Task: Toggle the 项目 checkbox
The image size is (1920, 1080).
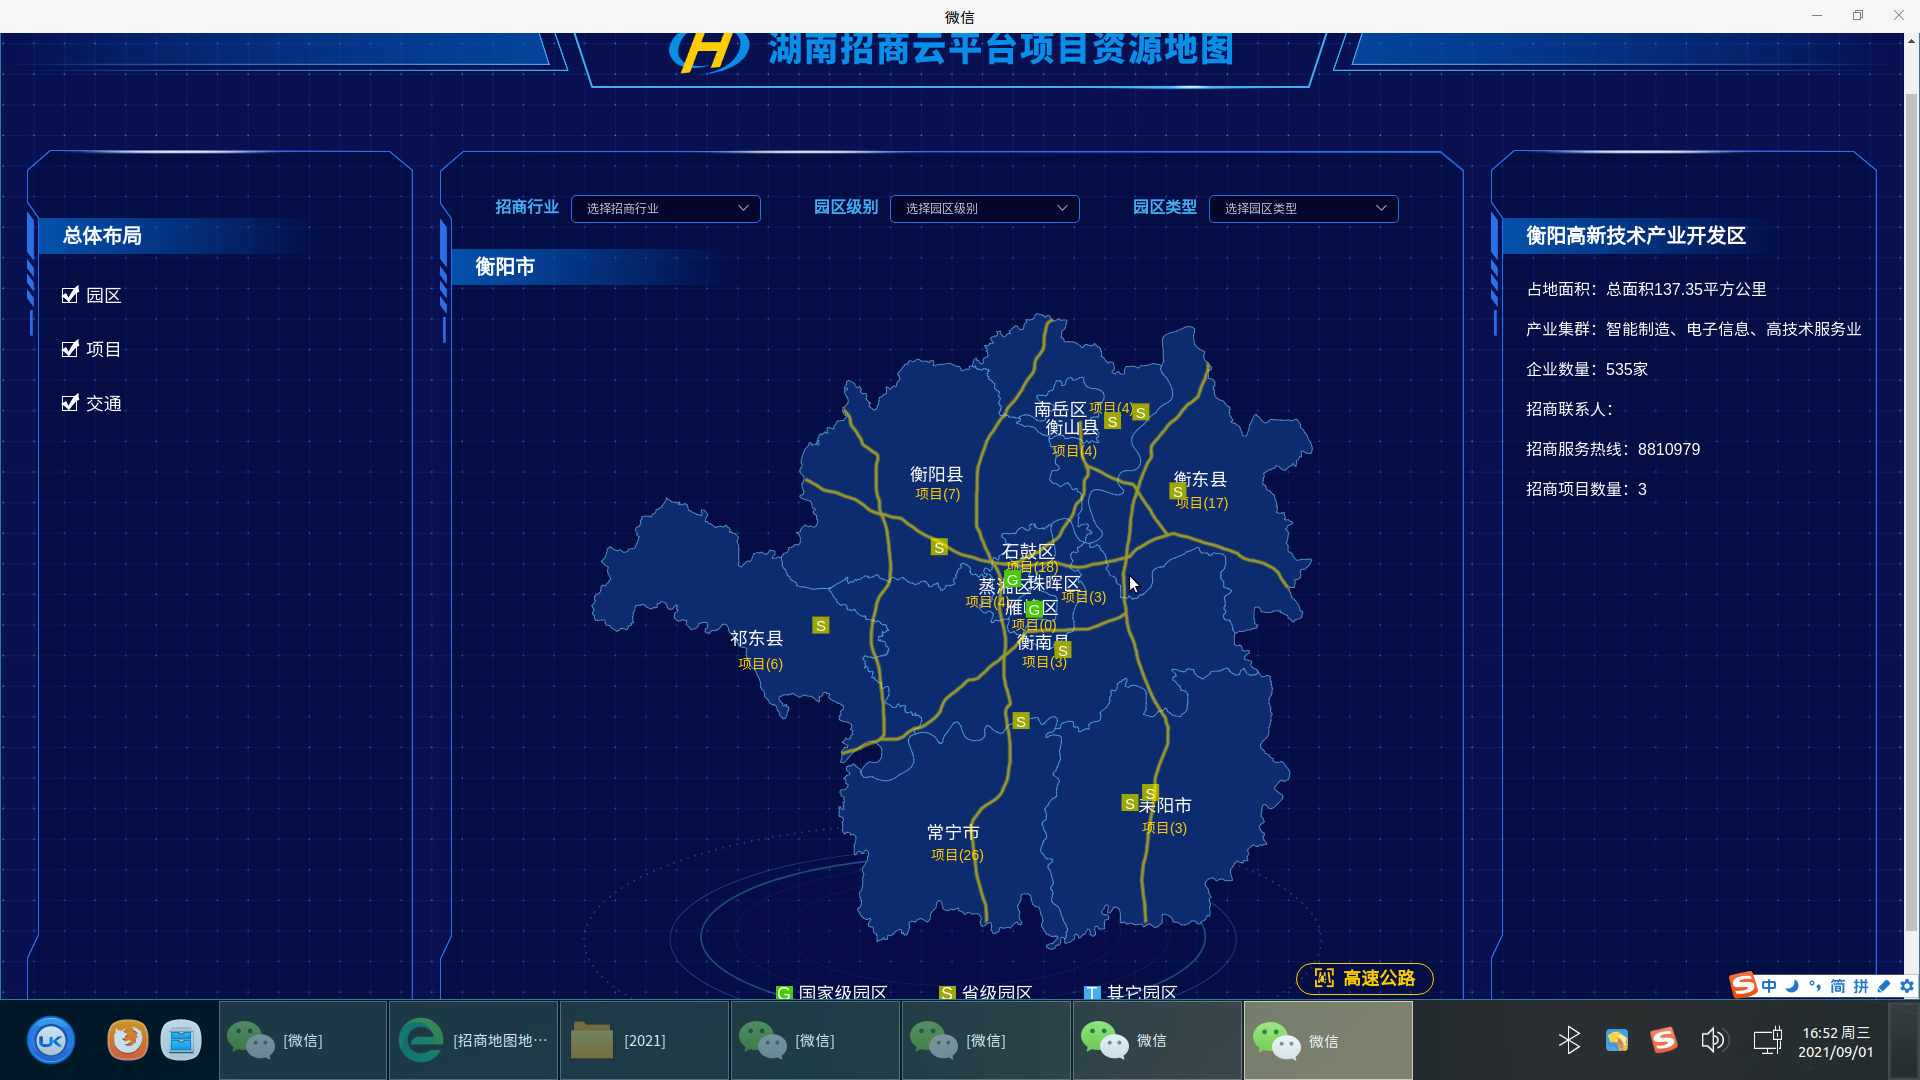Action: point(70,349)
